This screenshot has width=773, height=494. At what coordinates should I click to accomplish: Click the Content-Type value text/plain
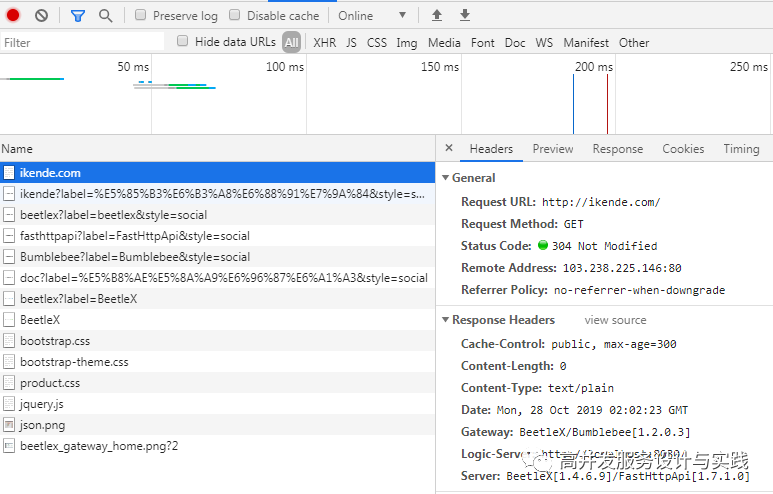tap(581, 388)
